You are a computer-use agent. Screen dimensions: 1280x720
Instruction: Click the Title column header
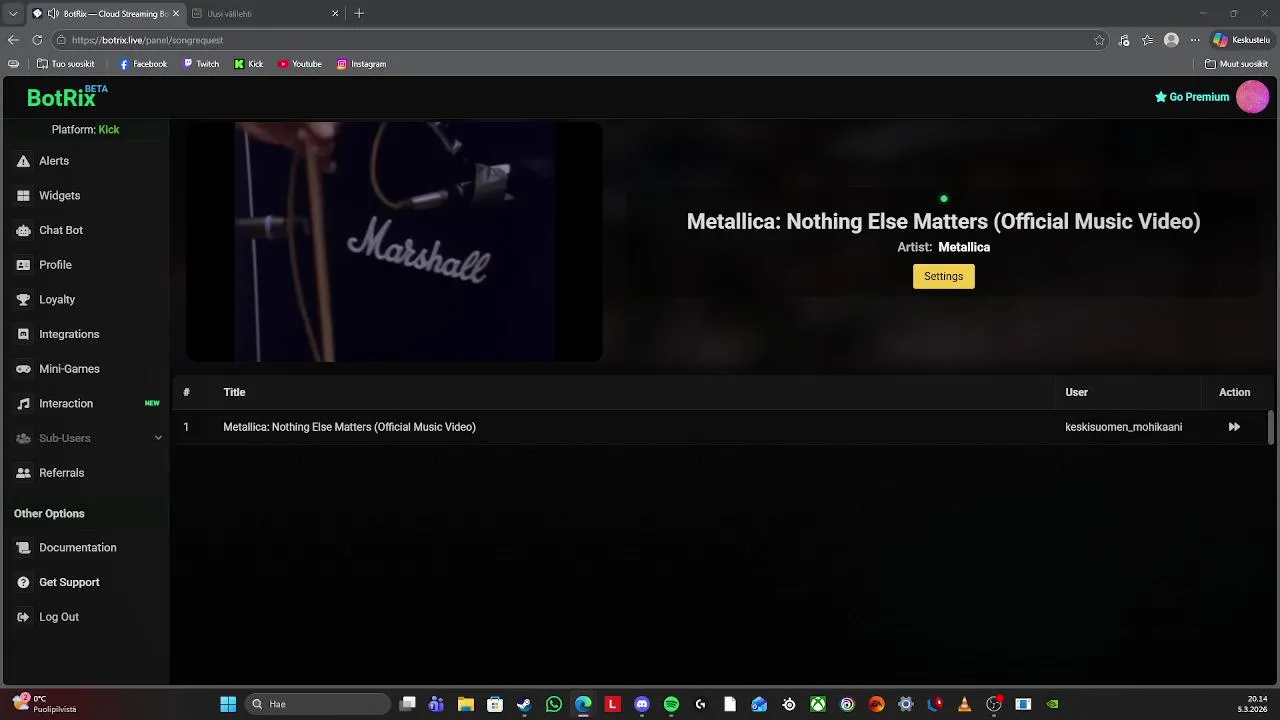(x=234, y=393)
